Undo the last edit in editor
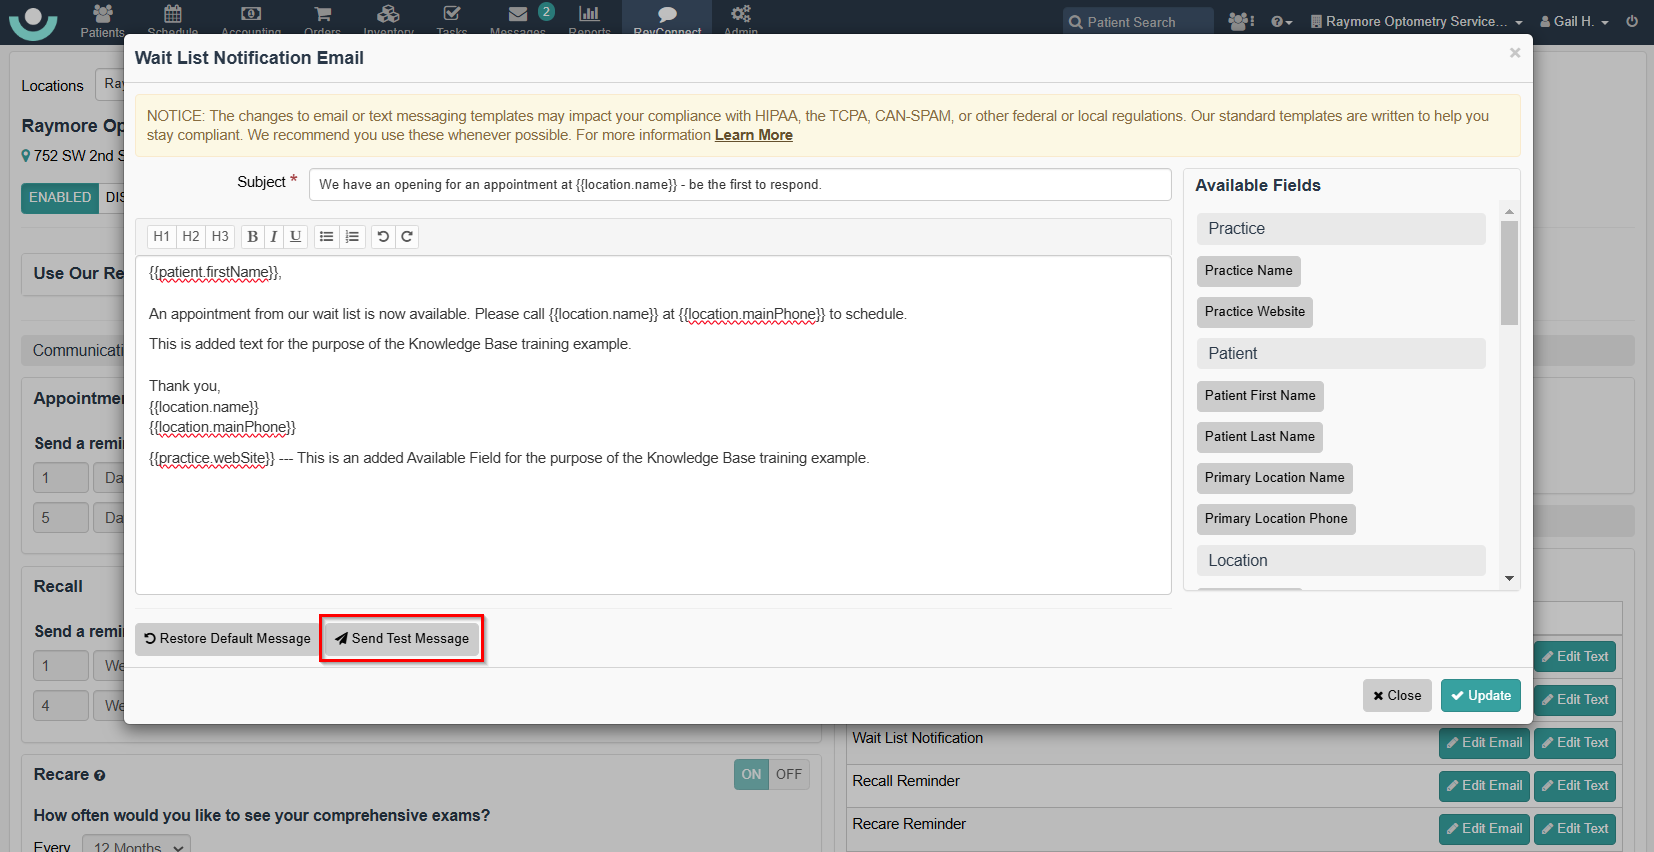1654x852 pixels. coord(383,237)
